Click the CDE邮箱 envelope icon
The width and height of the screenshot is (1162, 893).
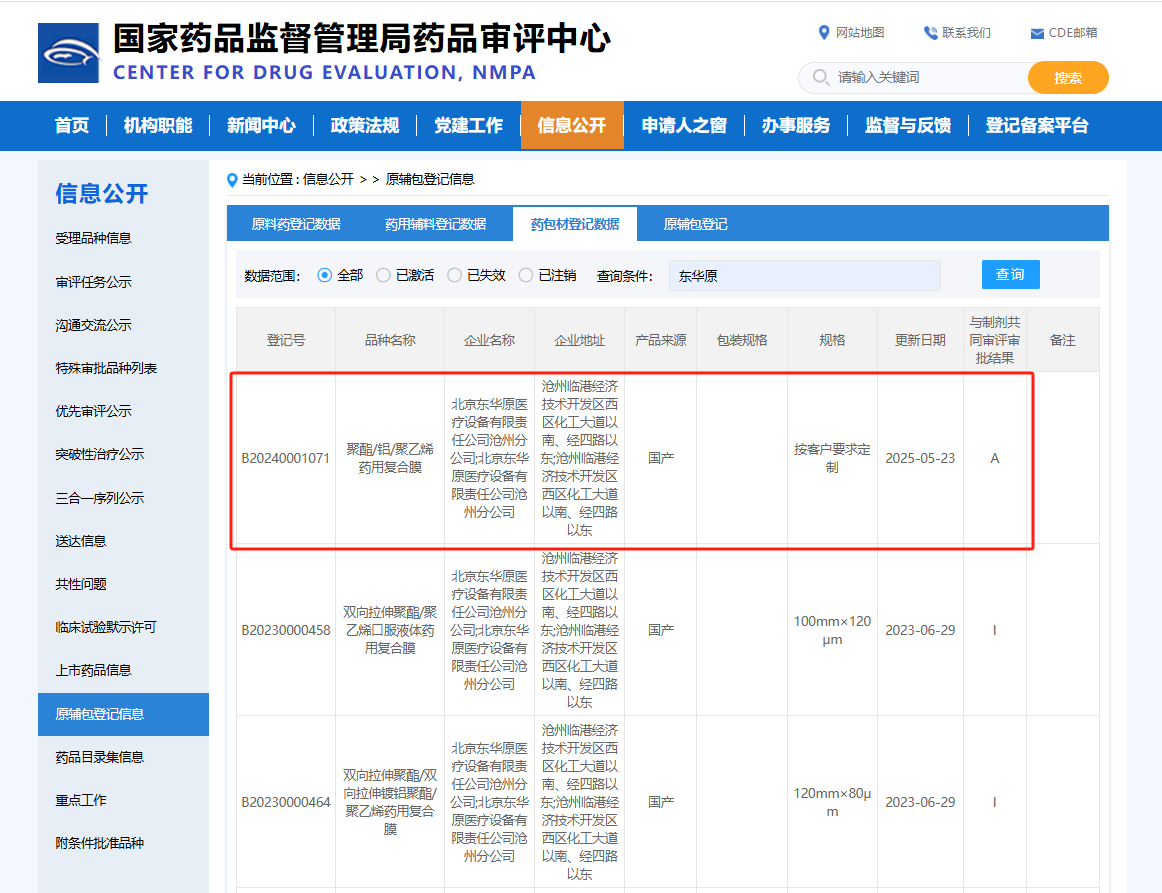pos(1037,33)
